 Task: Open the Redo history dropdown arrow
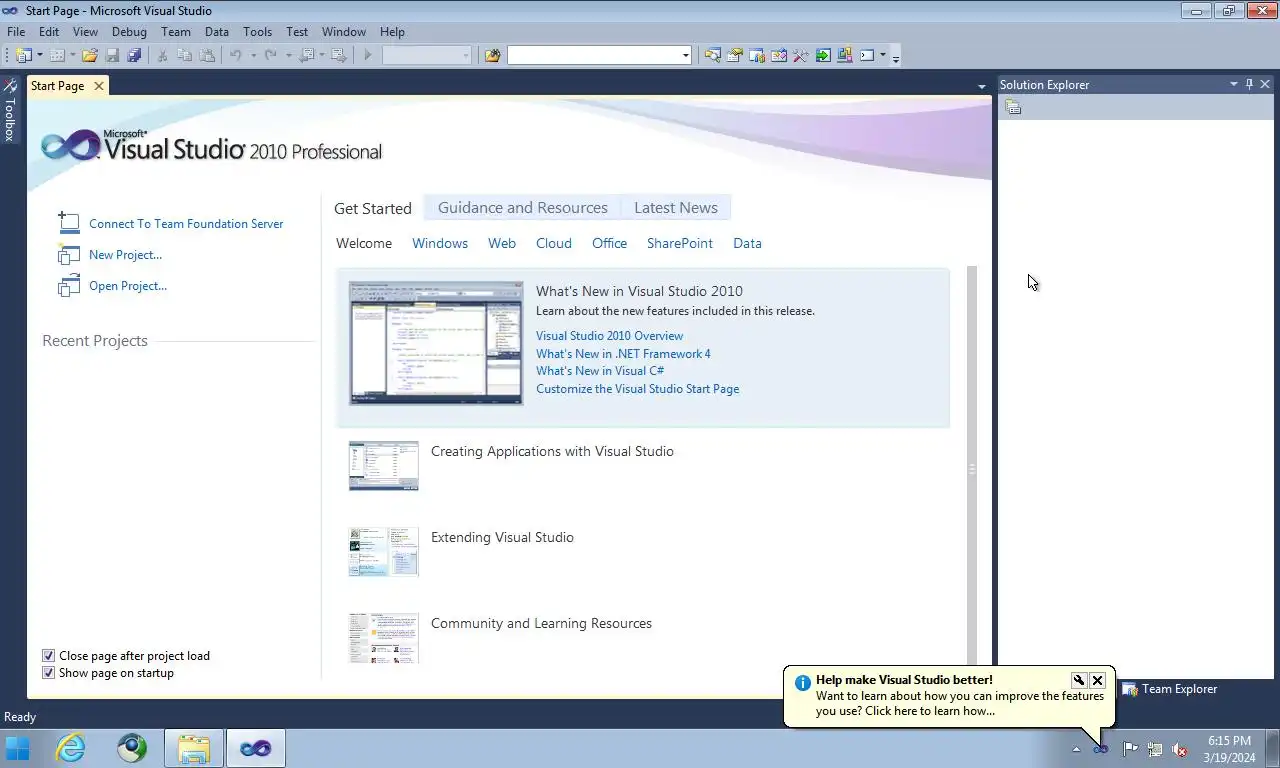tap(287, 56)
